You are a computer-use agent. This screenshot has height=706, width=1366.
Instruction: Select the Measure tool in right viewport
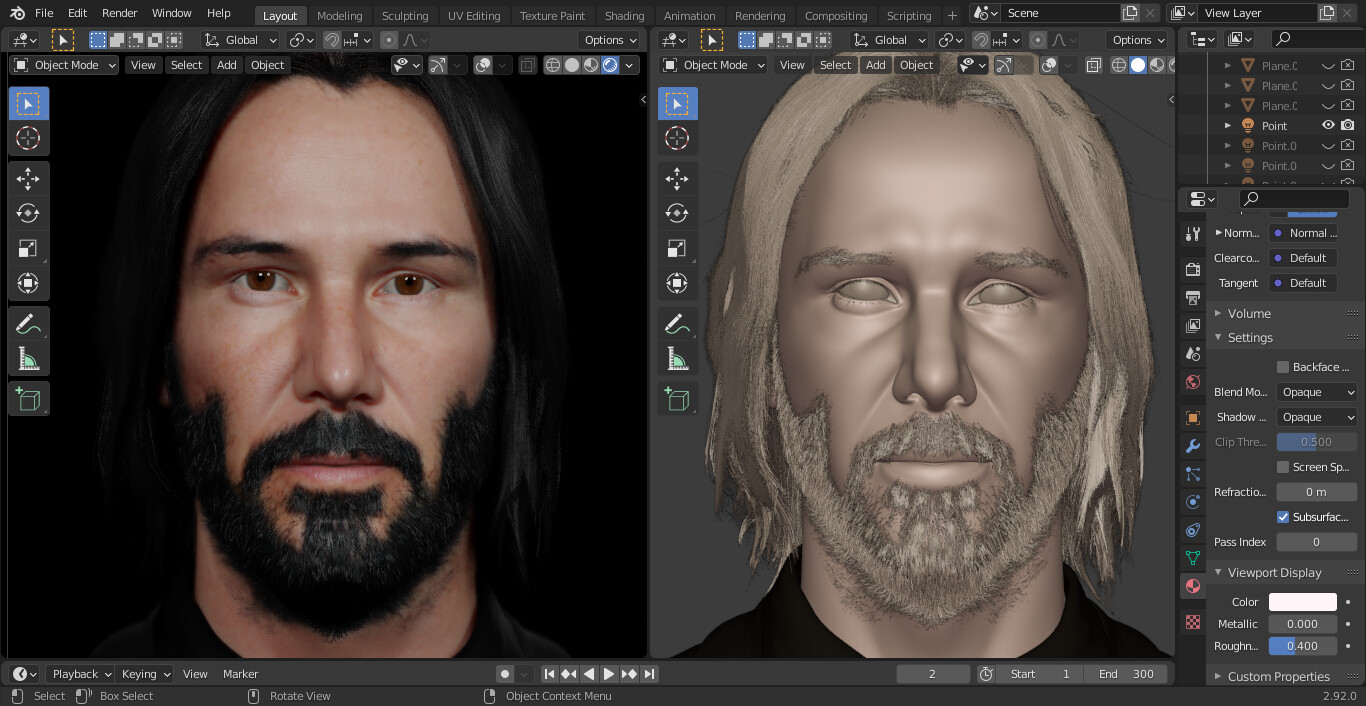[677, 359]
